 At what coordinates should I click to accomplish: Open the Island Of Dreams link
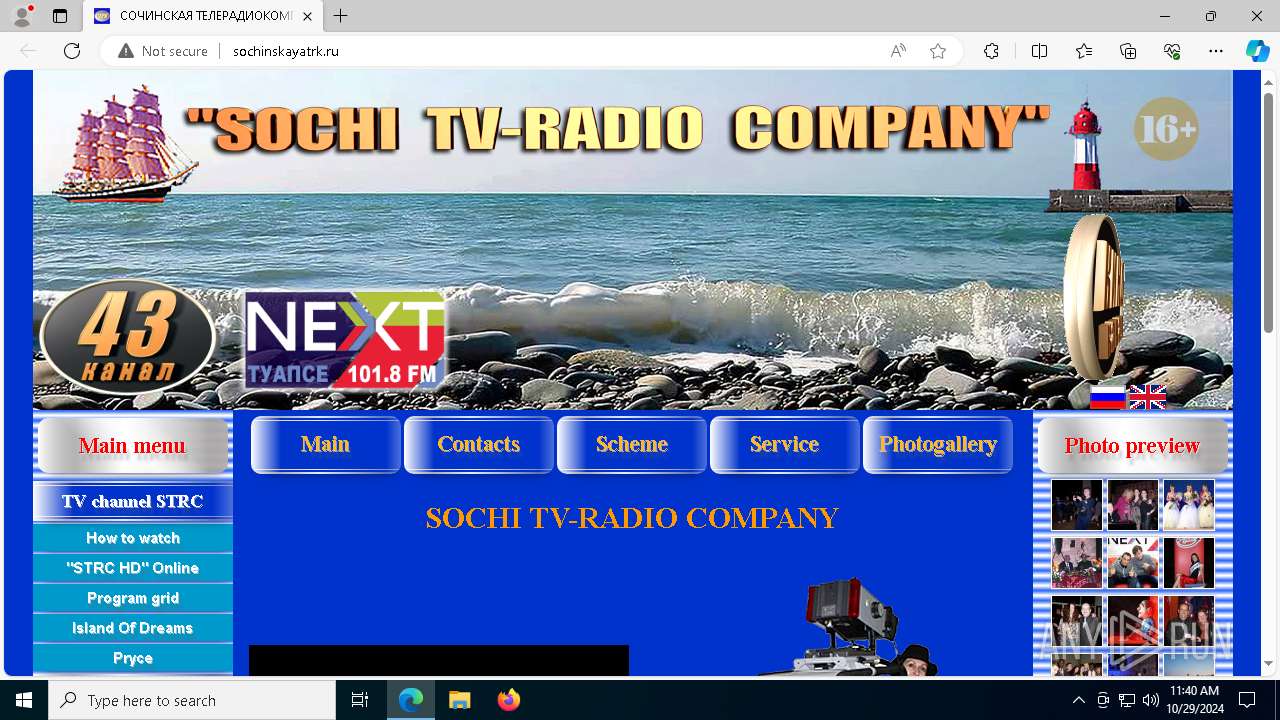pos(133,628)
